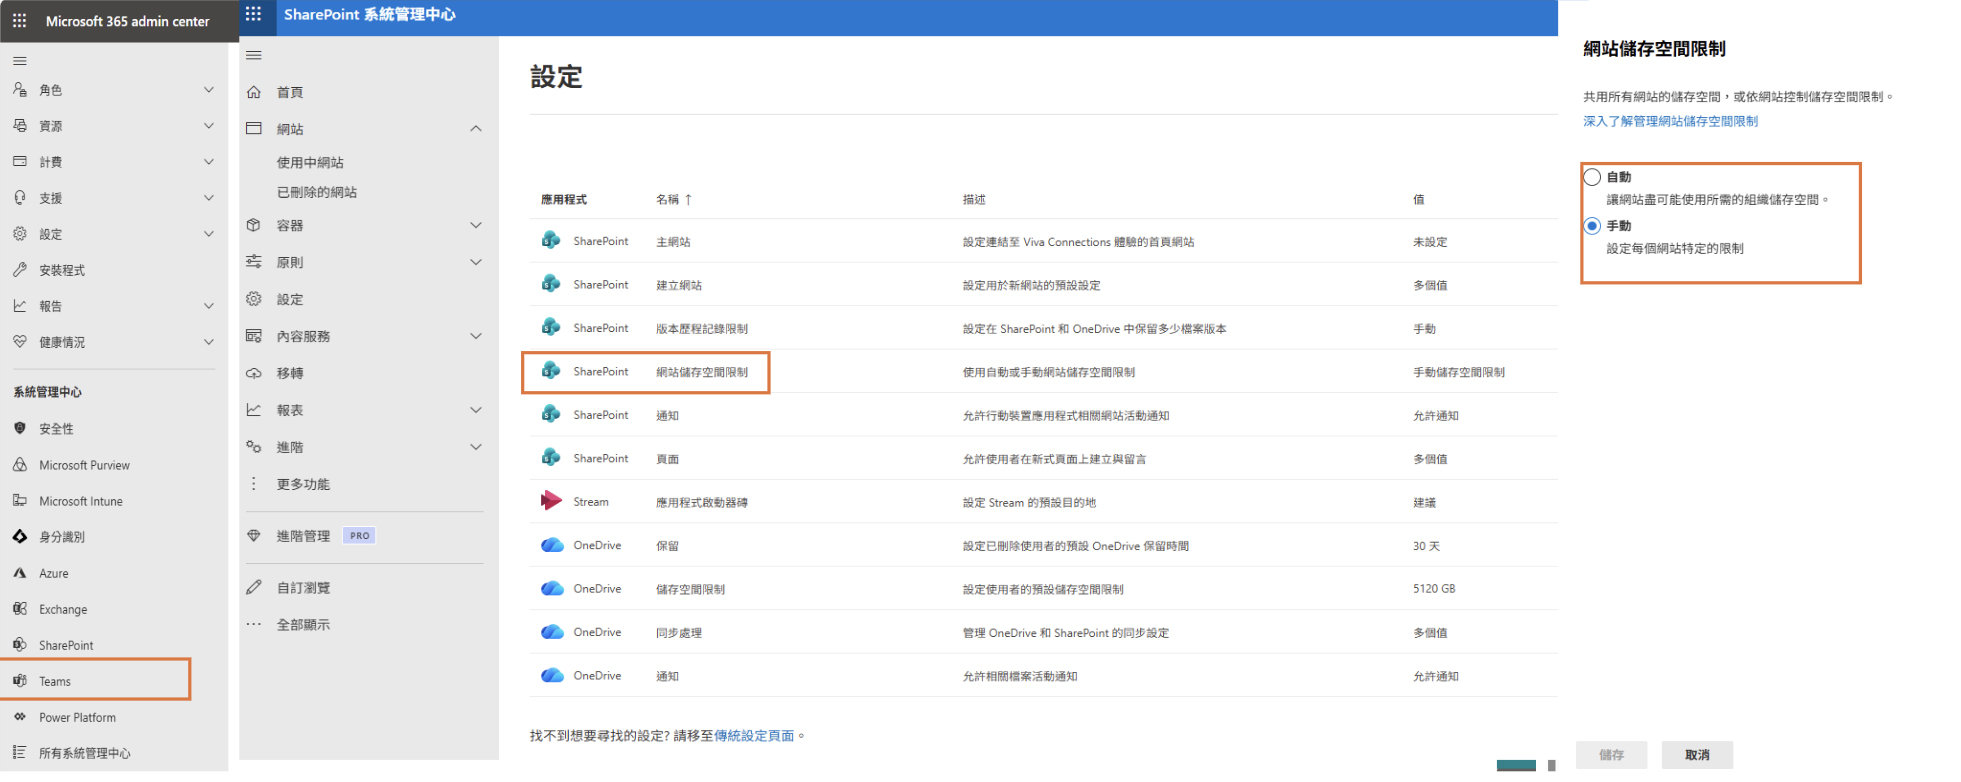Image resolution: width=1961 pixels, height=782 pixels.
Task: Click the OneDrive icon in 保留 row
Action: point(552,545)
